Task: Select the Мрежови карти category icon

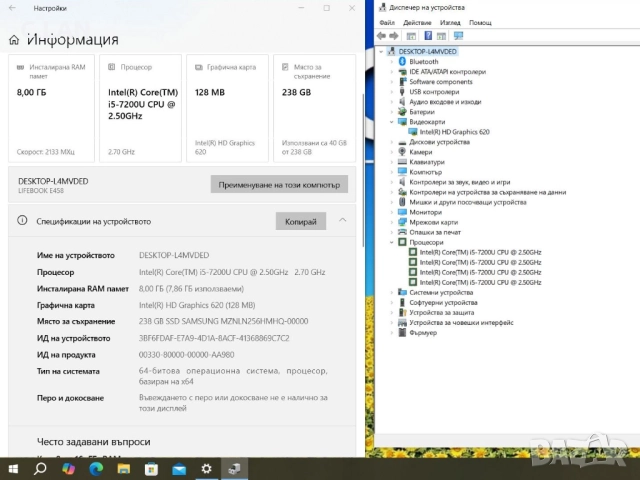Action: 402,222
